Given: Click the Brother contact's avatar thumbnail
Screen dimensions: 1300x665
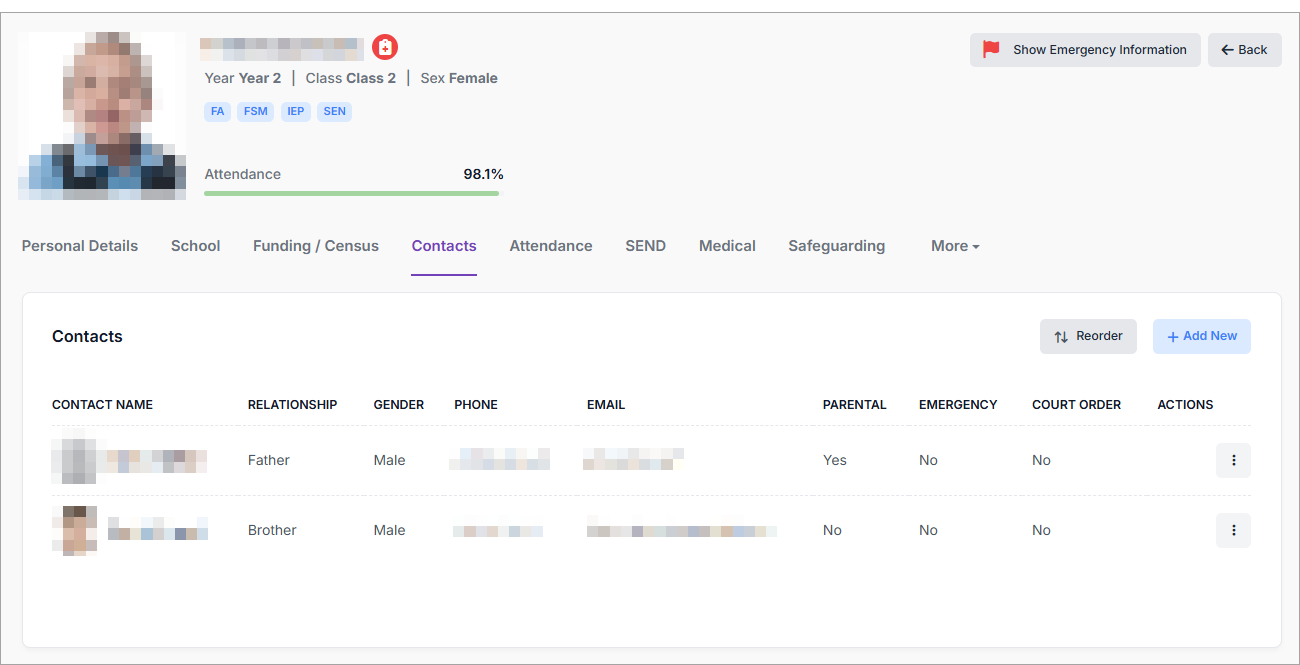Looking at the screenshot, I should pyautogui.click(x=74, y=530).
